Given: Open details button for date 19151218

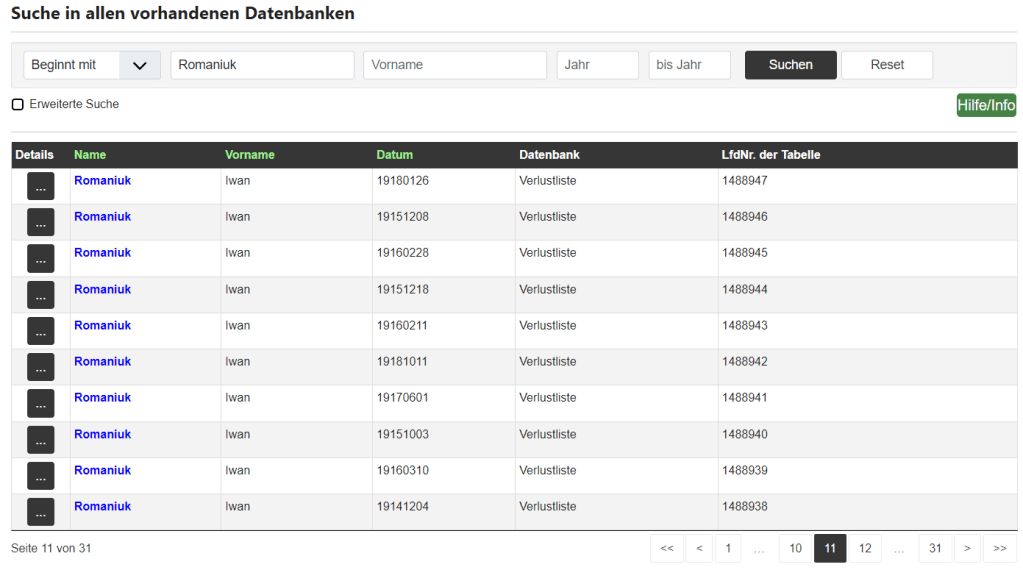Looking at the screenshot, I should 40,295.
